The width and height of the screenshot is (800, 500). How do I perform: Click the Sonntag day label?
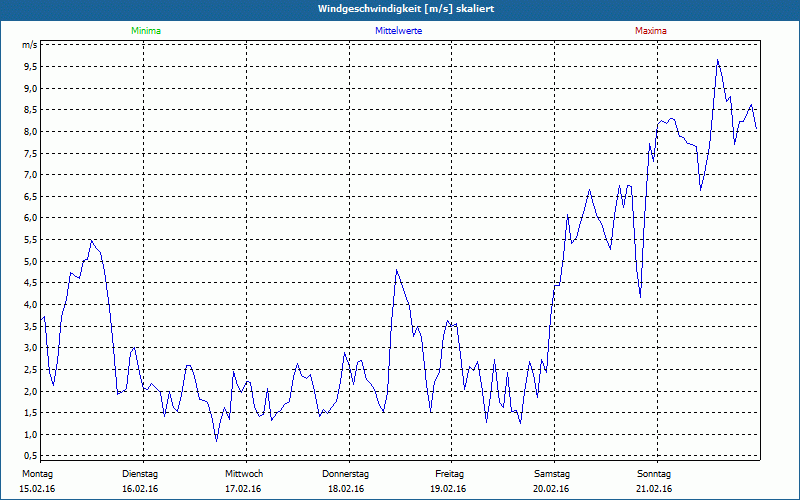[x=654, y=474]
